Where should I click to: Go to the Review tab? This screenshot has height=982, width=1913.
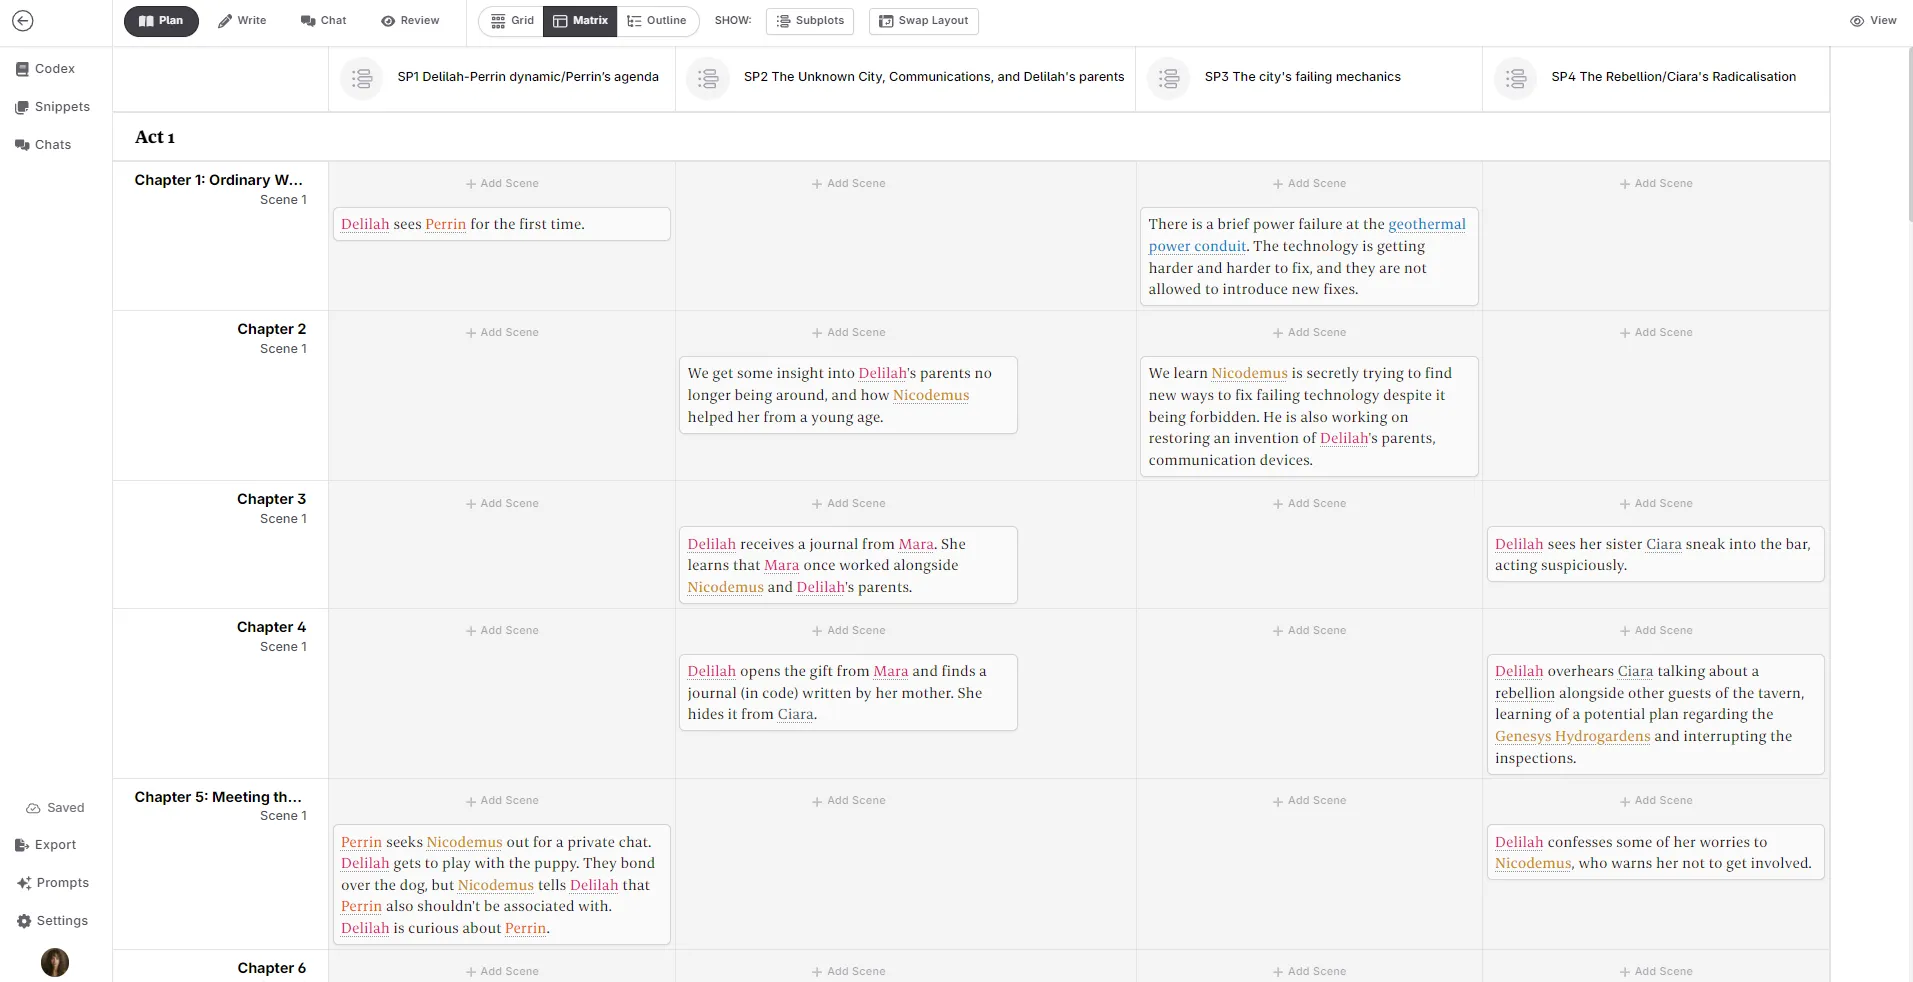410,21
